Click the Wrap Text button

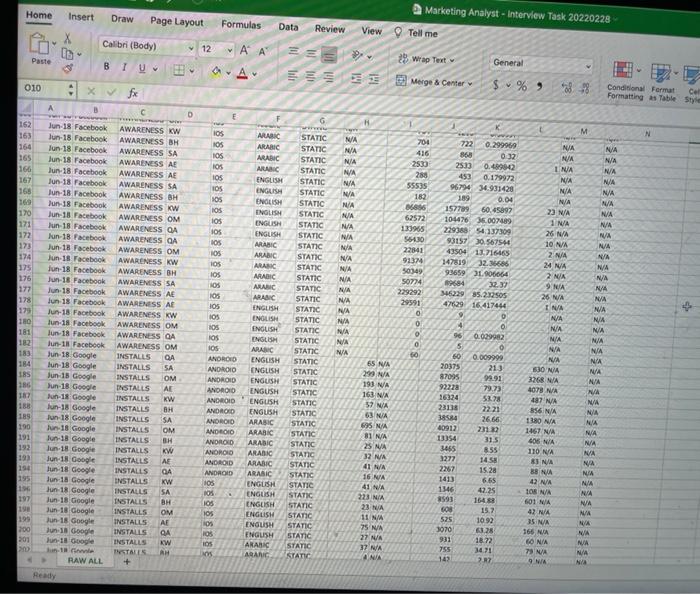(426, 59)
